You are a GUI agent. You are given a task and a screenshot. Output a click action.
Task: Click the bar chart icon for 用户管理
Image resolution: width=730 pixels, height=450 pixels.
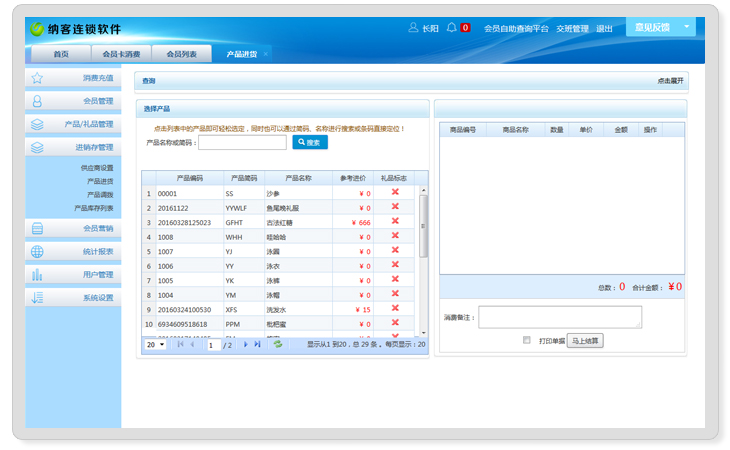(x=37, y=274)
